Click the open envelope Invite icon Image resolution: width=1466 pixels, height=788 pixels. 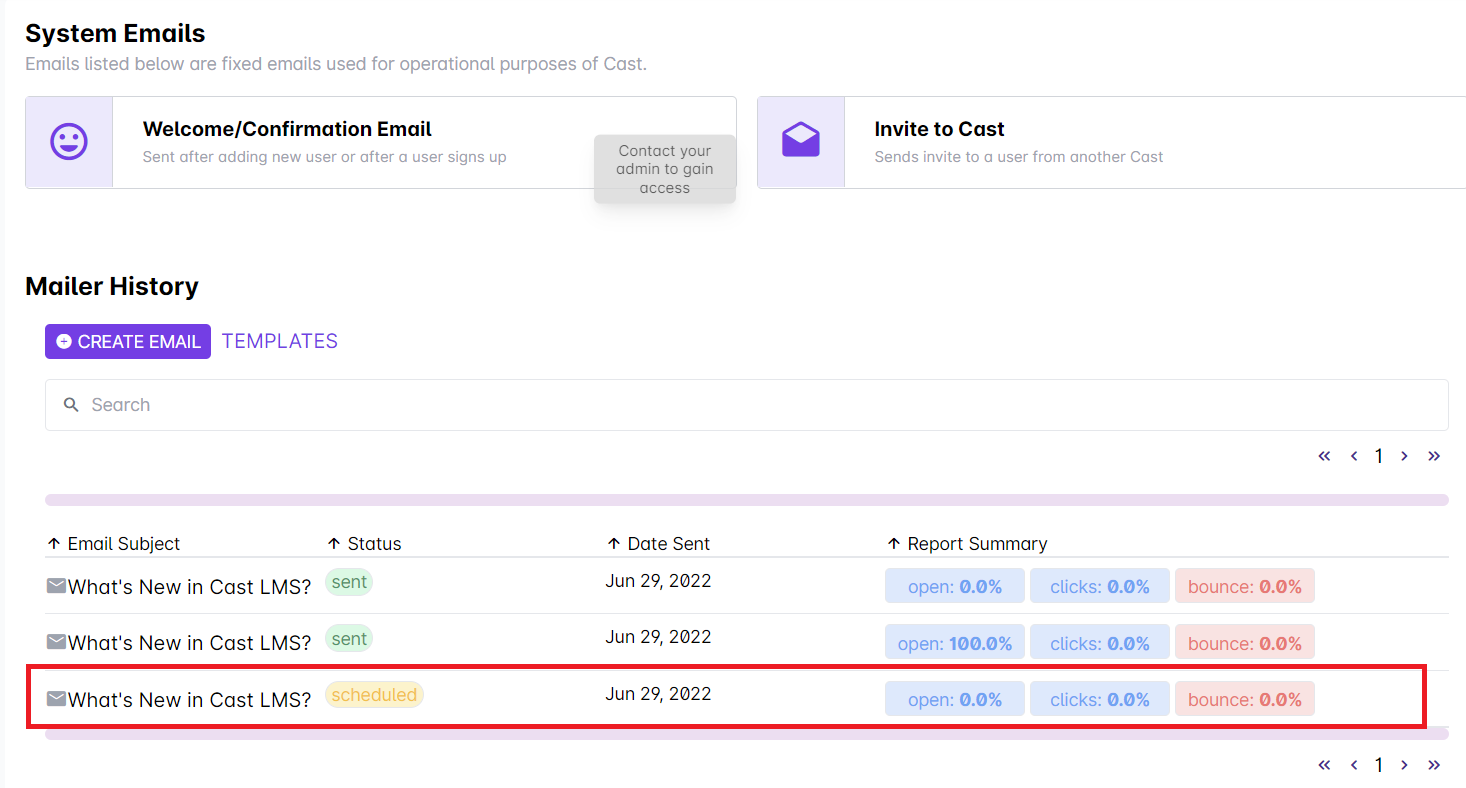tap(800, 142)
